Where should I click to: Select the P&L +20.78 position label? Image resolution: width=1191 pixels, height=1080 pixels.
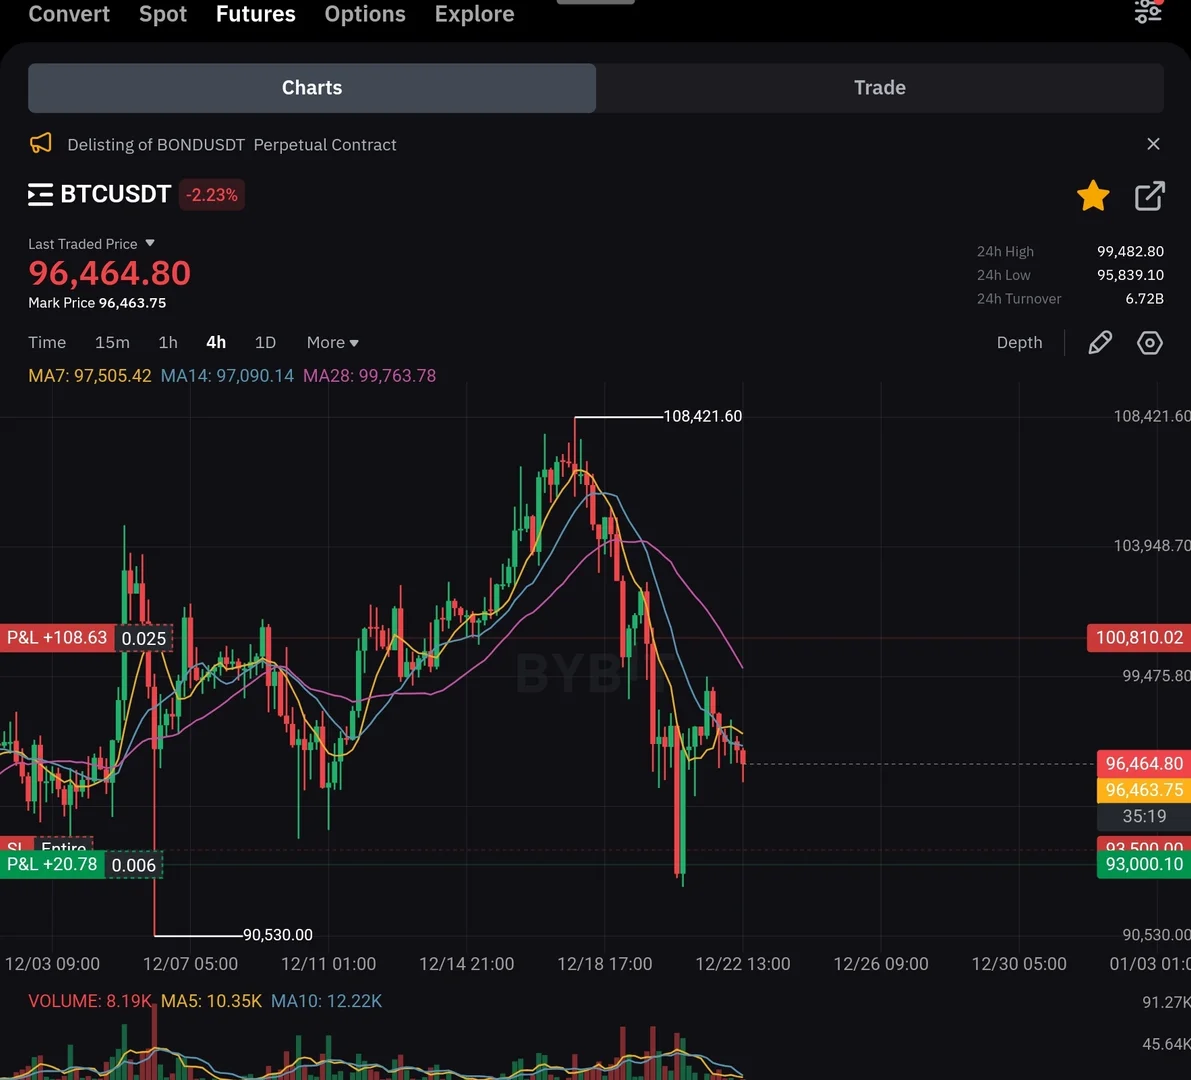[52, 864]
